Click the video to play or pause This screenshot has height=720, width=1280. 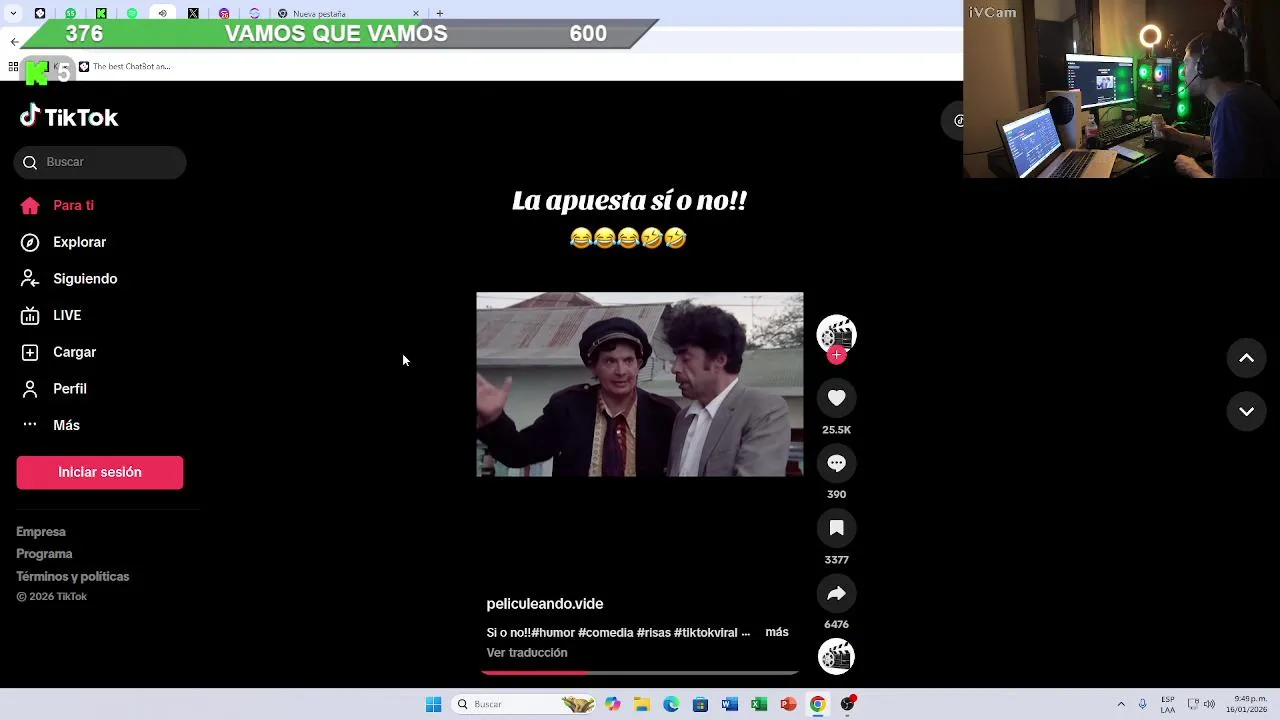click(x=640, y=384)
